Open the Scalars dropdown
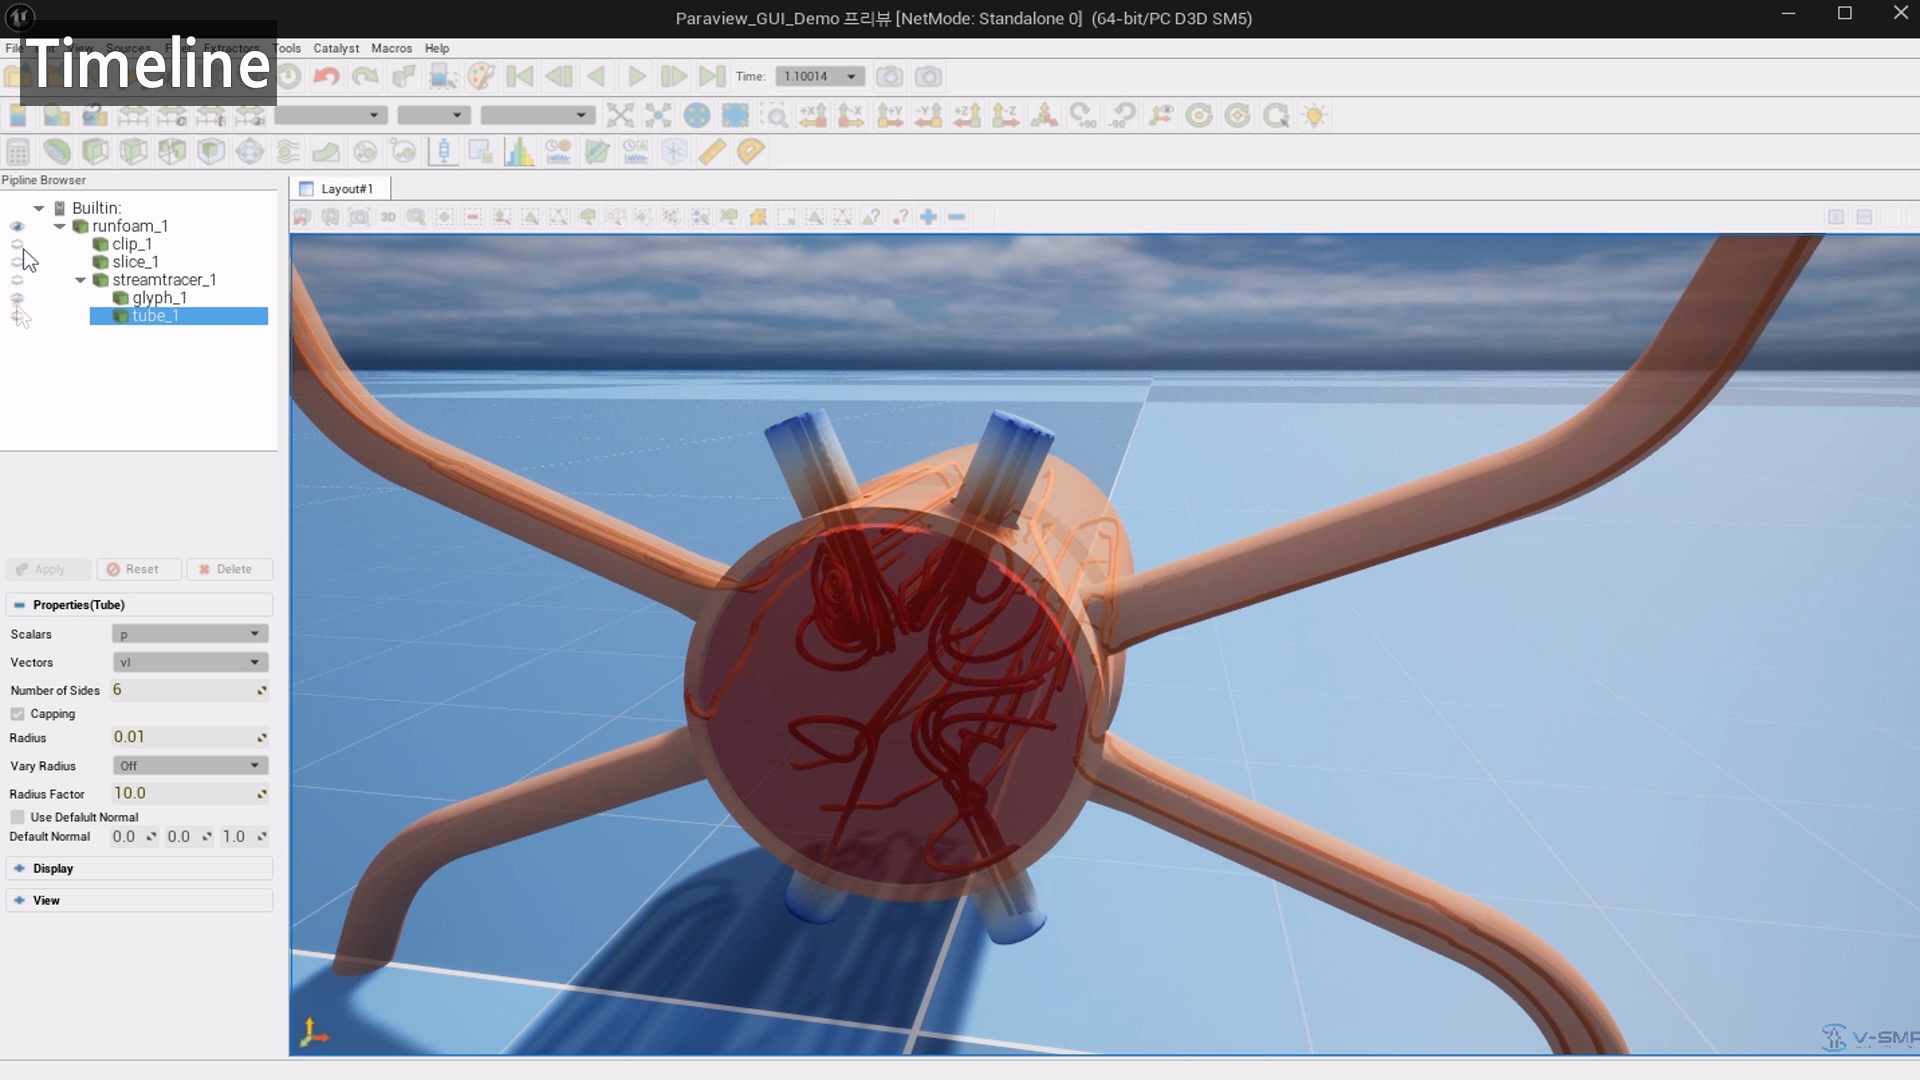This screenshot has width=1920, height=1080. click(190, 634)
